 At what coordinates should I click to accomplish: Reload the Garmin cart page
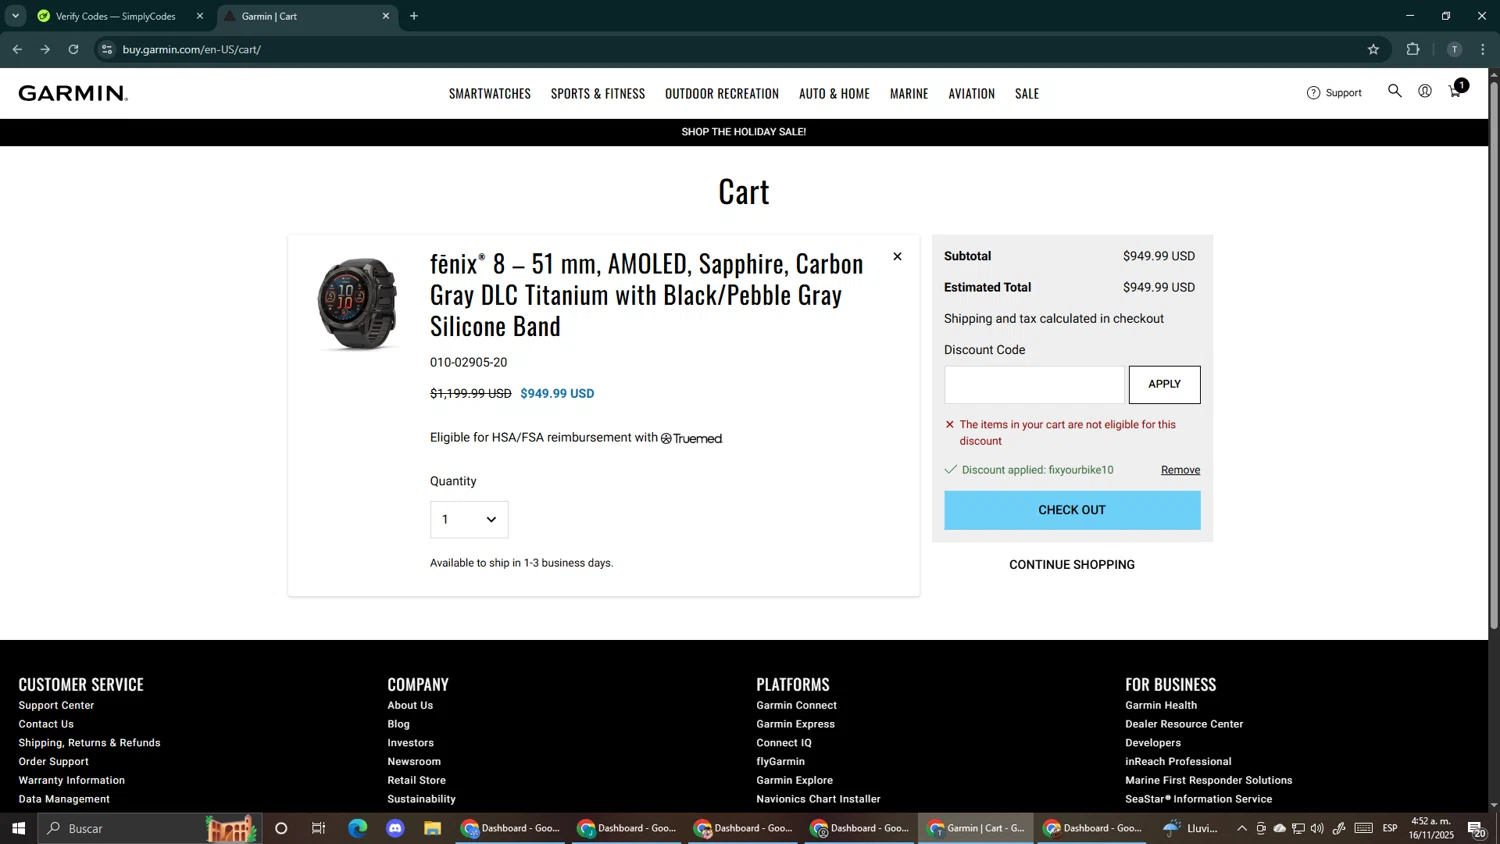click(73, 49)
